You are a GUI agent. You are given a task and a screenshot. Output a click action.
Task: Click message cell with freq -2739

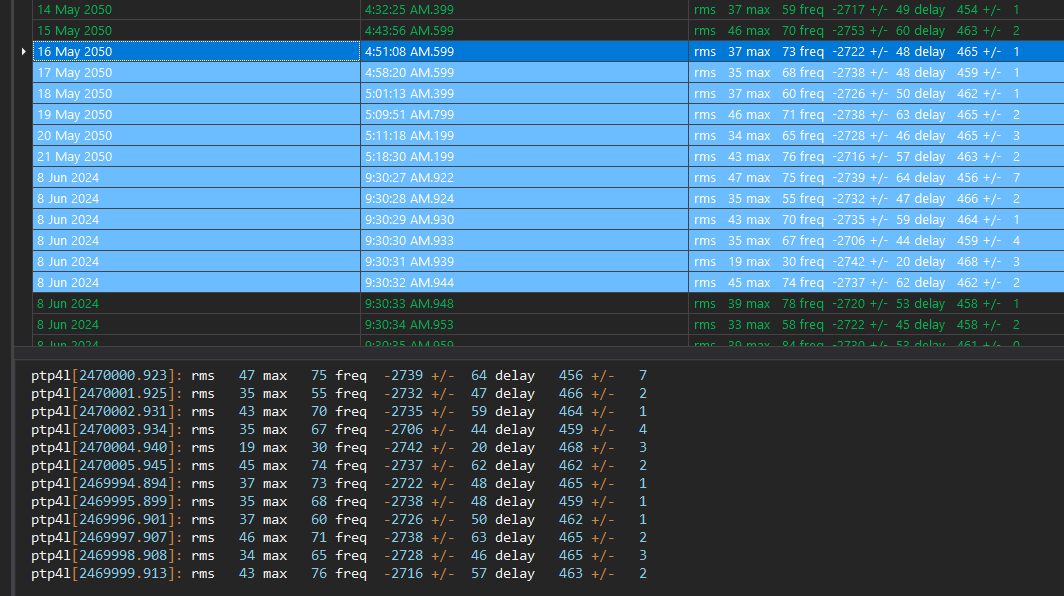877,178
